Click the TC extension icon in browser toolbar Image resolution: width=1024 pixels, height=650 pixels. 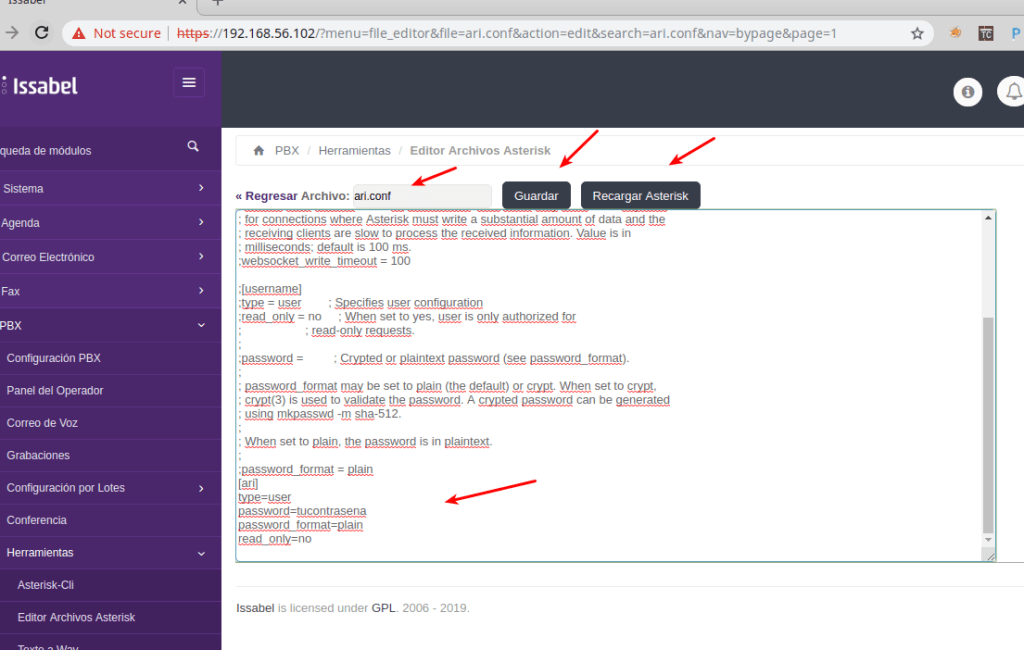pyautogui.click(x=986, y=33)
